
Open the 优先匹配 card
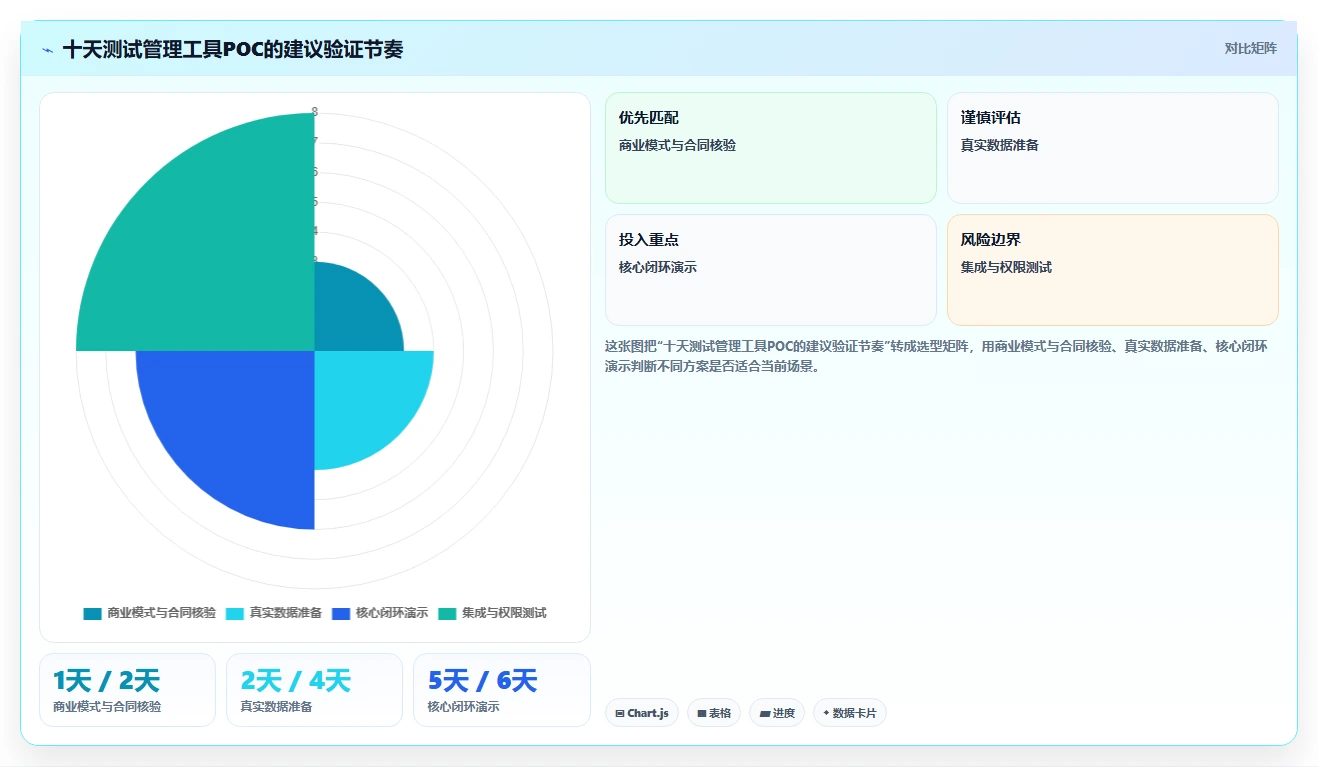pos(770,148)
